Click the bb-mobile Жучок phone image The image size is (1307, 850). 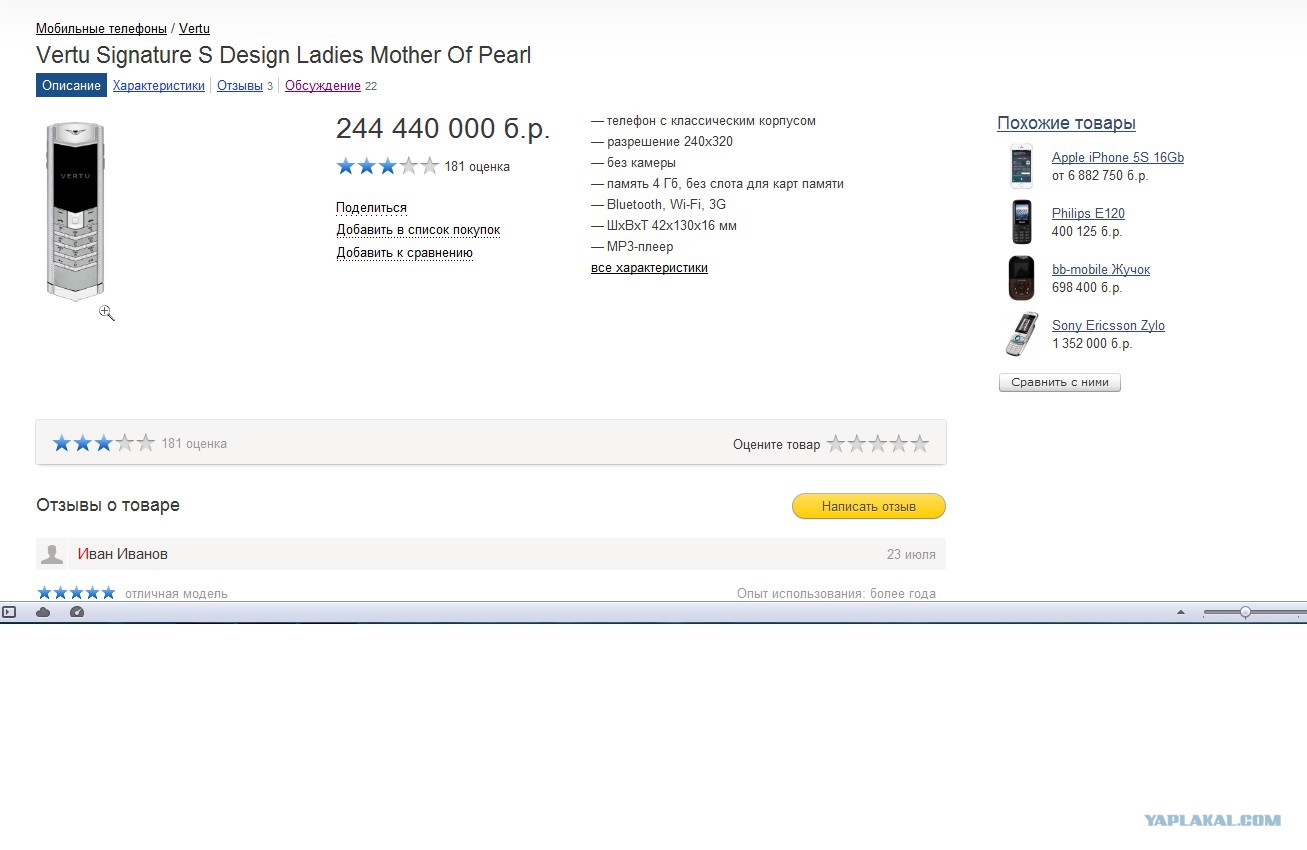[x=1020, y=278]
